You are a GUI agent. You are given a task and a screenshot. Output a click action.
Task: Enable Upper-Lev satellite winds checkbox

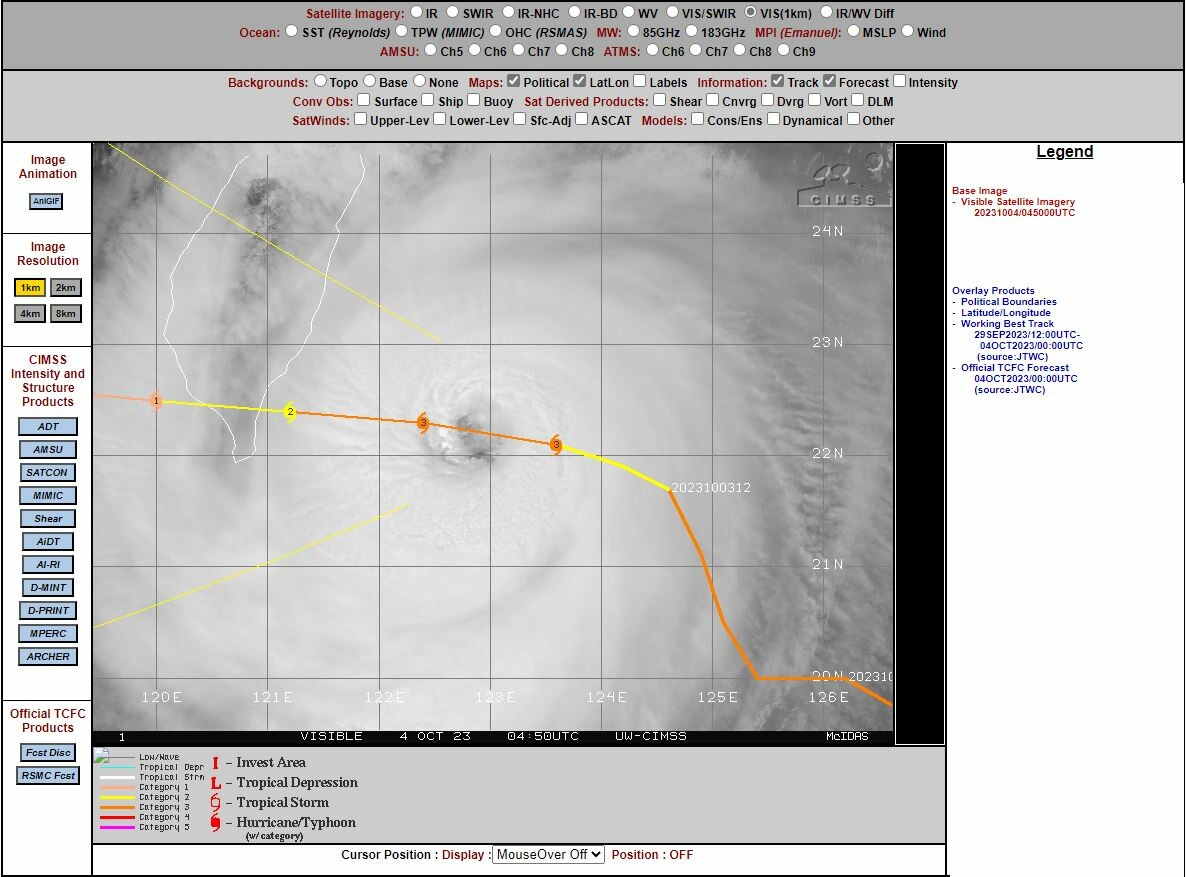point(361,119)
